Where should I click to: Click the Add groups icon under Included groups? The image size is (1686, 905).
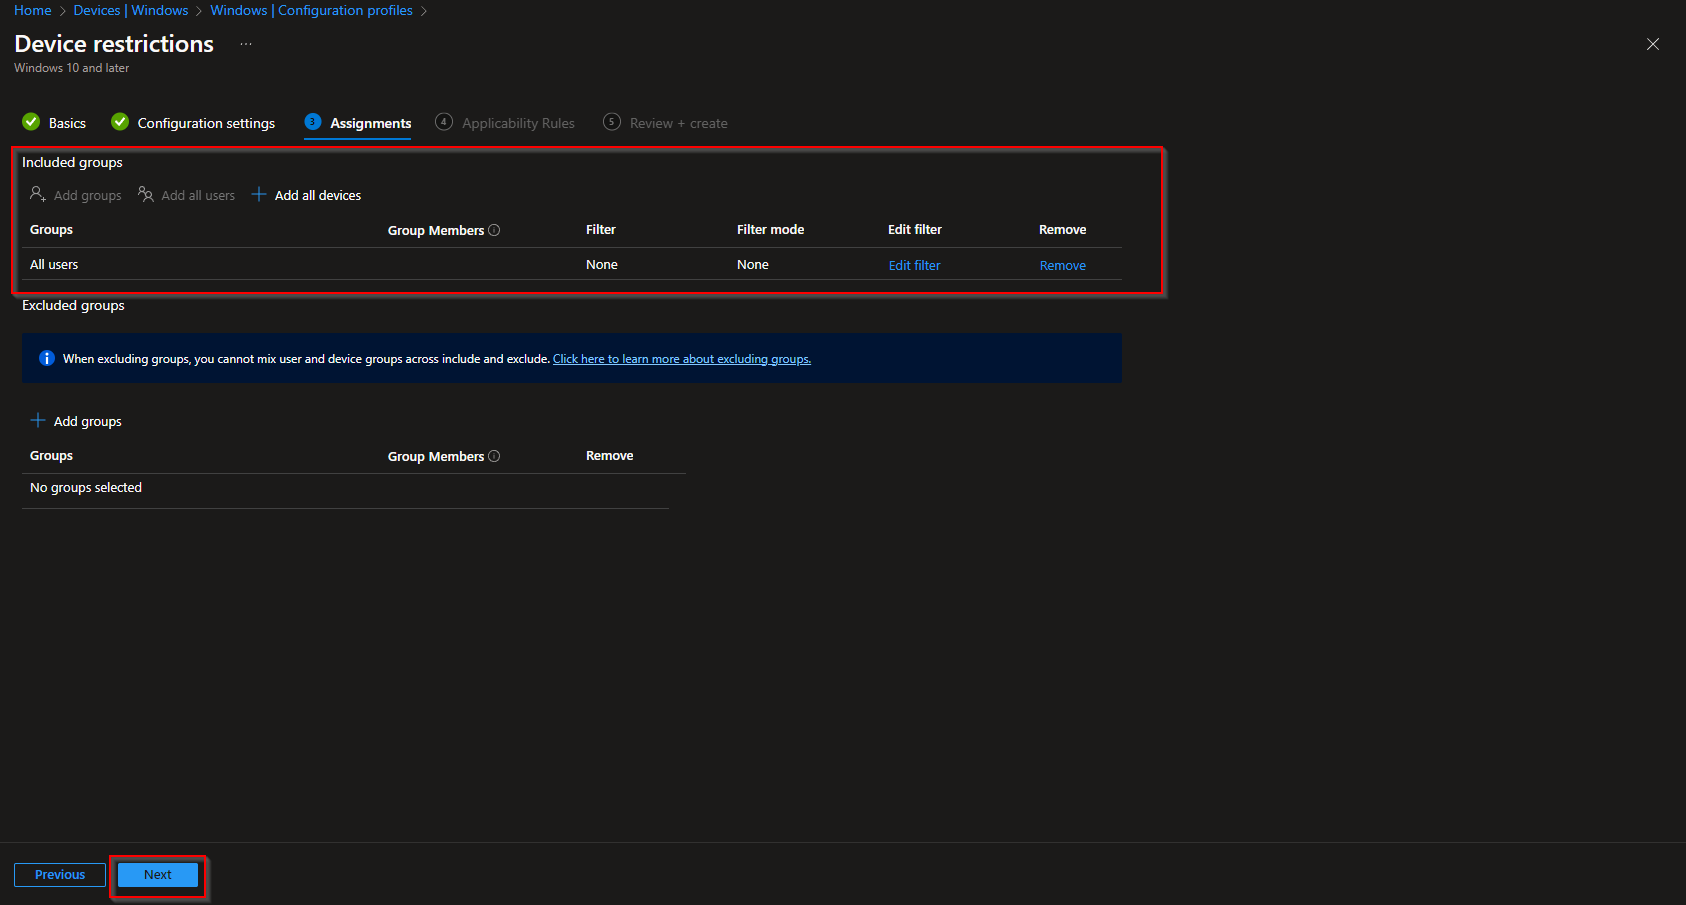[37, 194]
